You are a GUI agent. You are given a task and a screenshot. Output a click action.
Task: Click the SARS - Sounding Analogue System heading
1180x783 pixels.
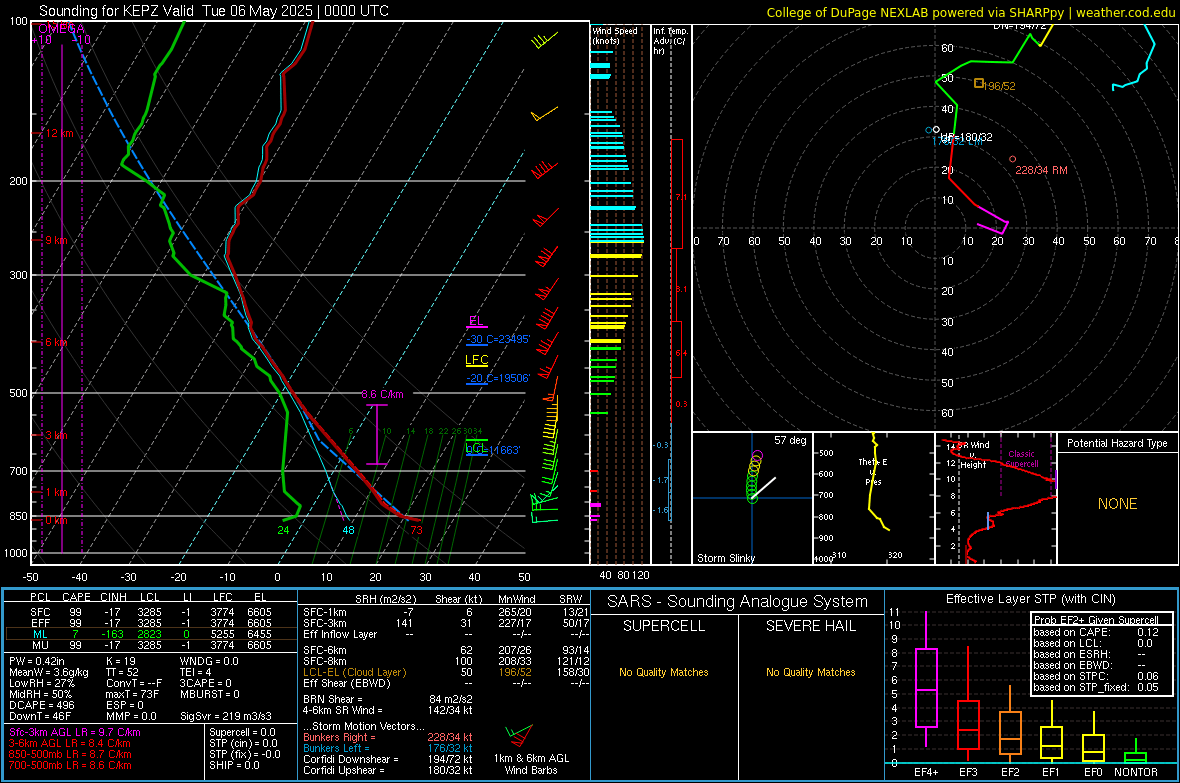pyautogui.click(x=738, y=602)
